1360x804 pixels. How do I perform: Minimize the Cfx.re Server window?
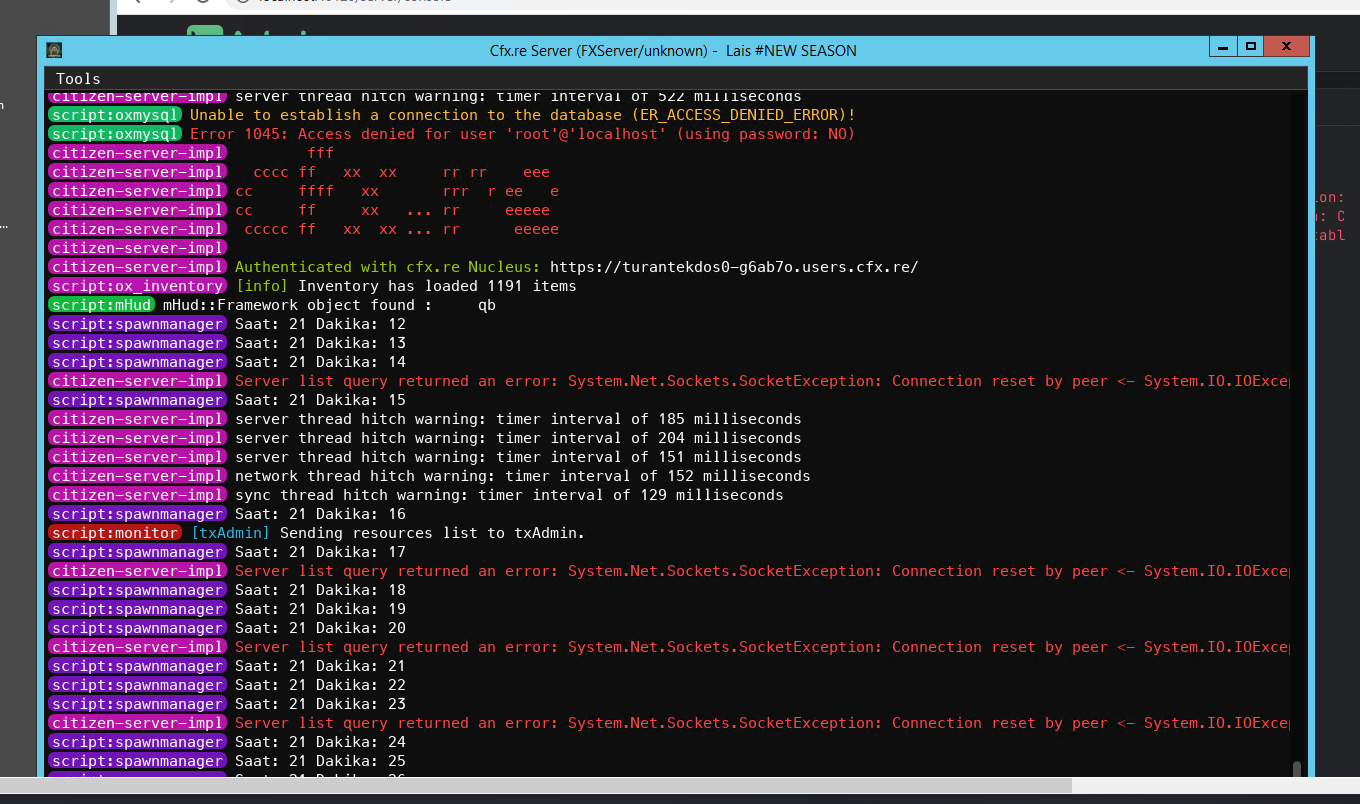tap(1223, 47)
